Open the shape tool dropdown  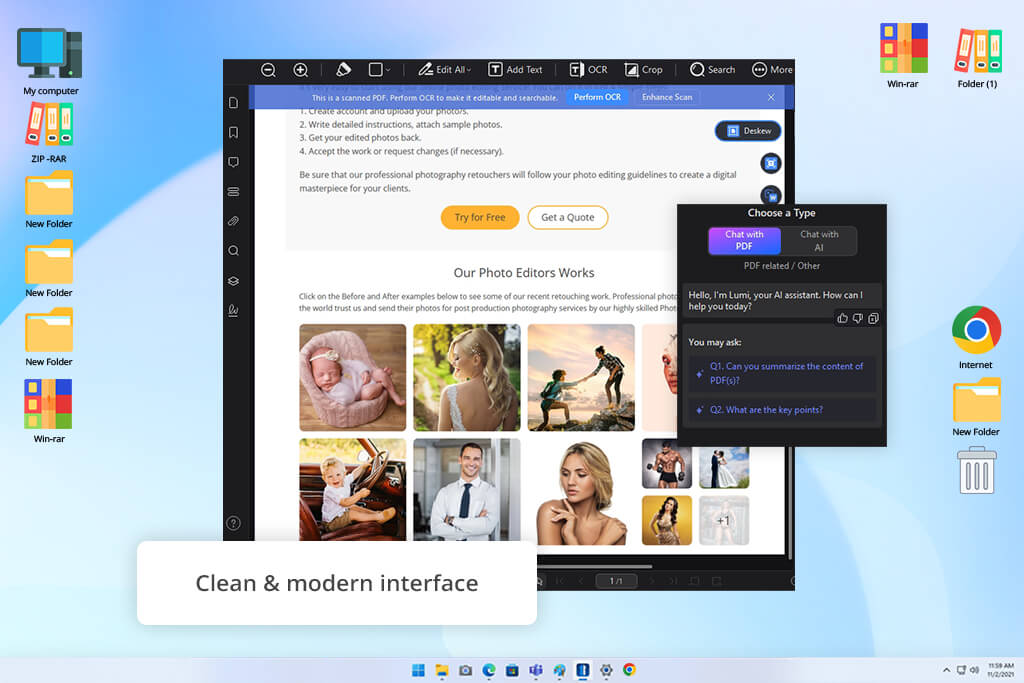tap(379, 69)
